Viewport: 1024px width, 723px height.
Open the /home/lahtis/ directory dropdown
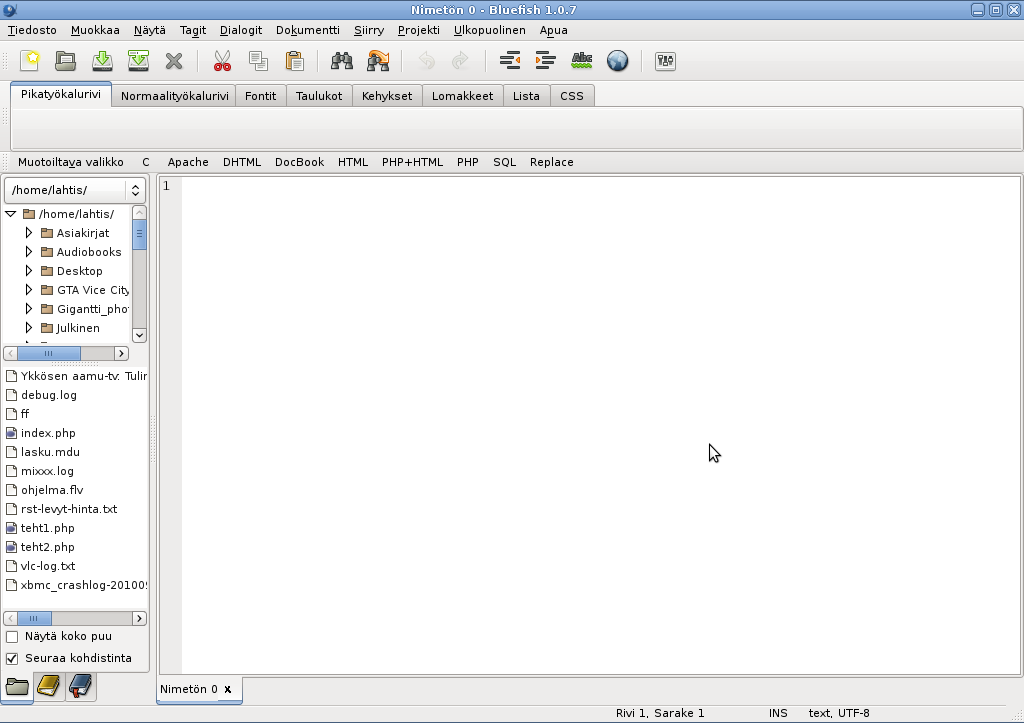[75, 190]
